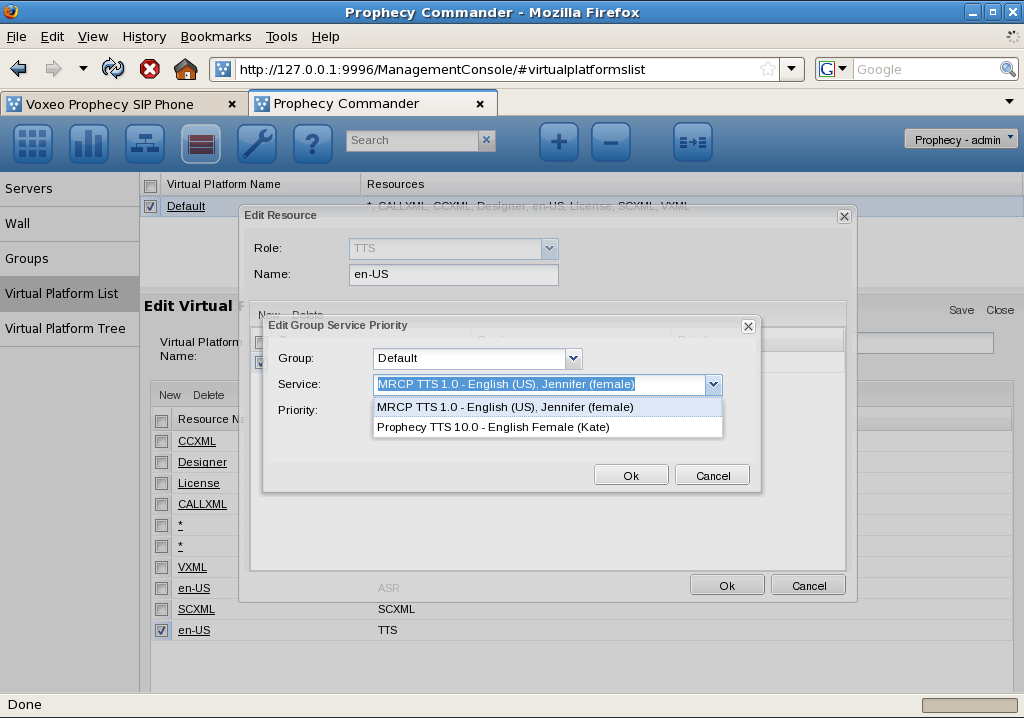This screenshot has width=1024, height=718.
Task: Clear the Commander search box
Action: [x=487, y=140]
